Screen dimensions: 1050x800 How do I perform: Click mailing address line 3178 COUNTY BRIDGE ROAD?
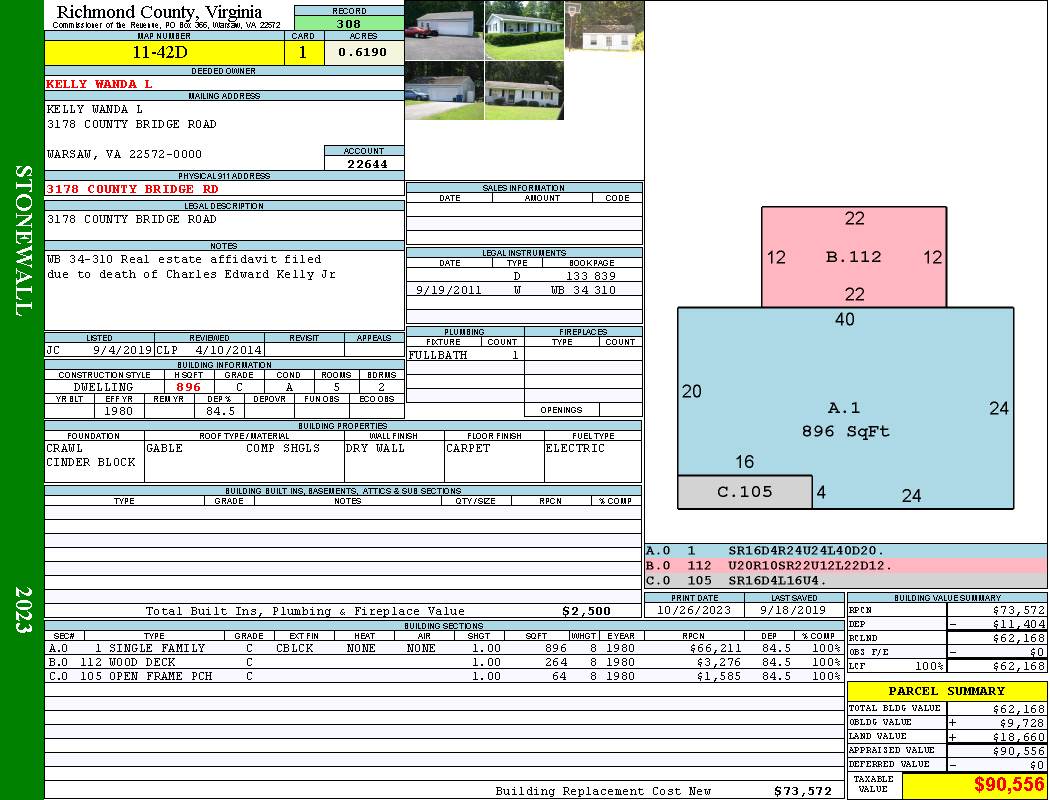point(131,124)
